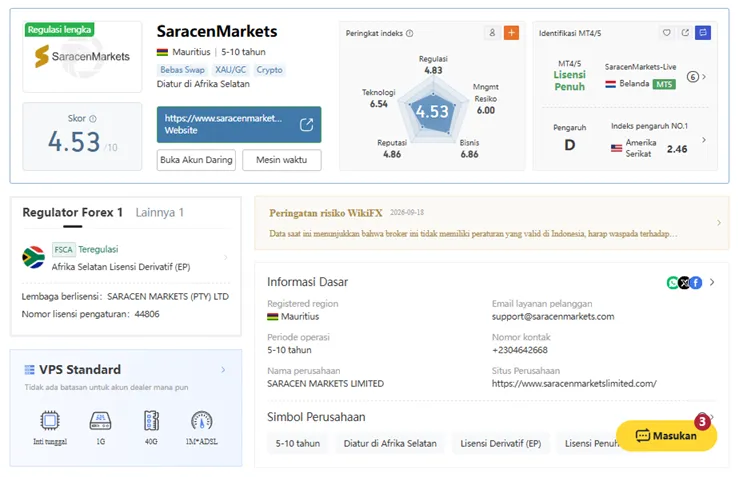Expand the Informasi Dasar chevron
Image resolution: width=739 pixels, height=477 pixels.
[x=712, y=282]
